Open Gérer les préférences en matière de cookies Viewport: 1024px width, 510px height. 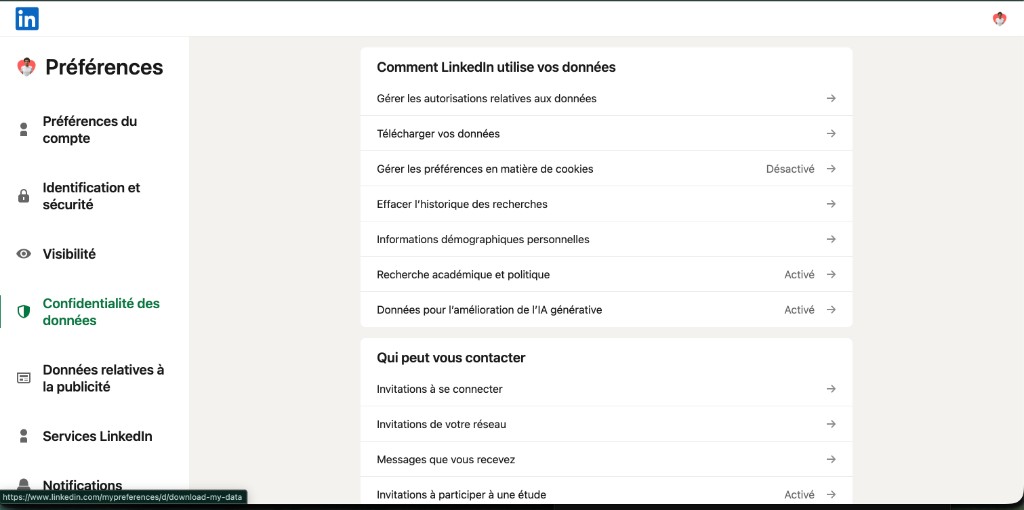coord(606,169)
